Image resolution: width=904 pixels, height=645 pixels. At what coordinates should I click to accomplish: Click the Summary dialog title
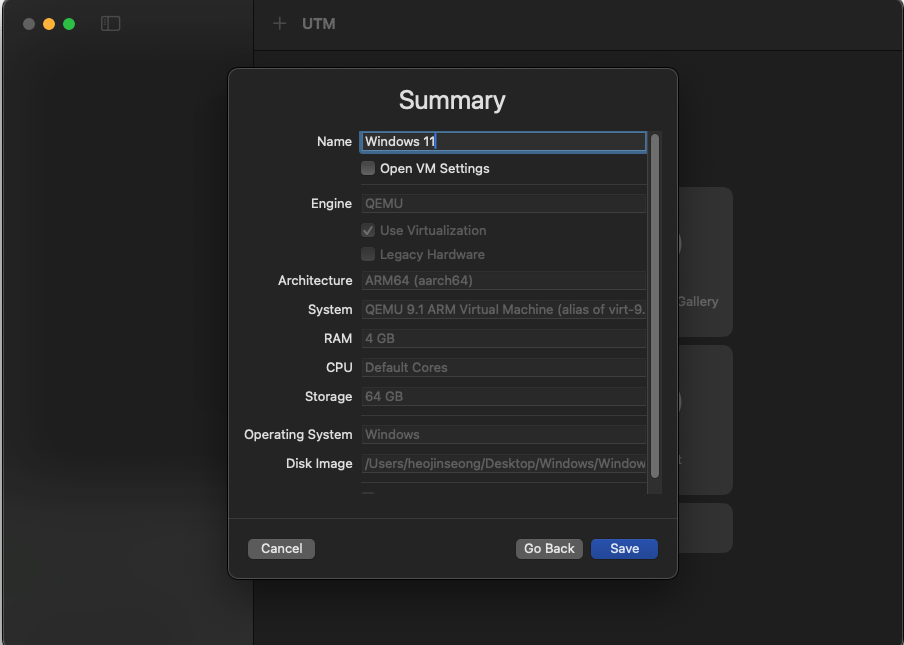452,100
